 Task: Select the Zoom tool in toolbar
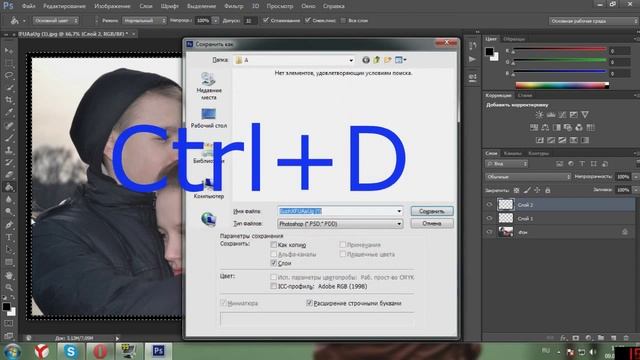9,287
